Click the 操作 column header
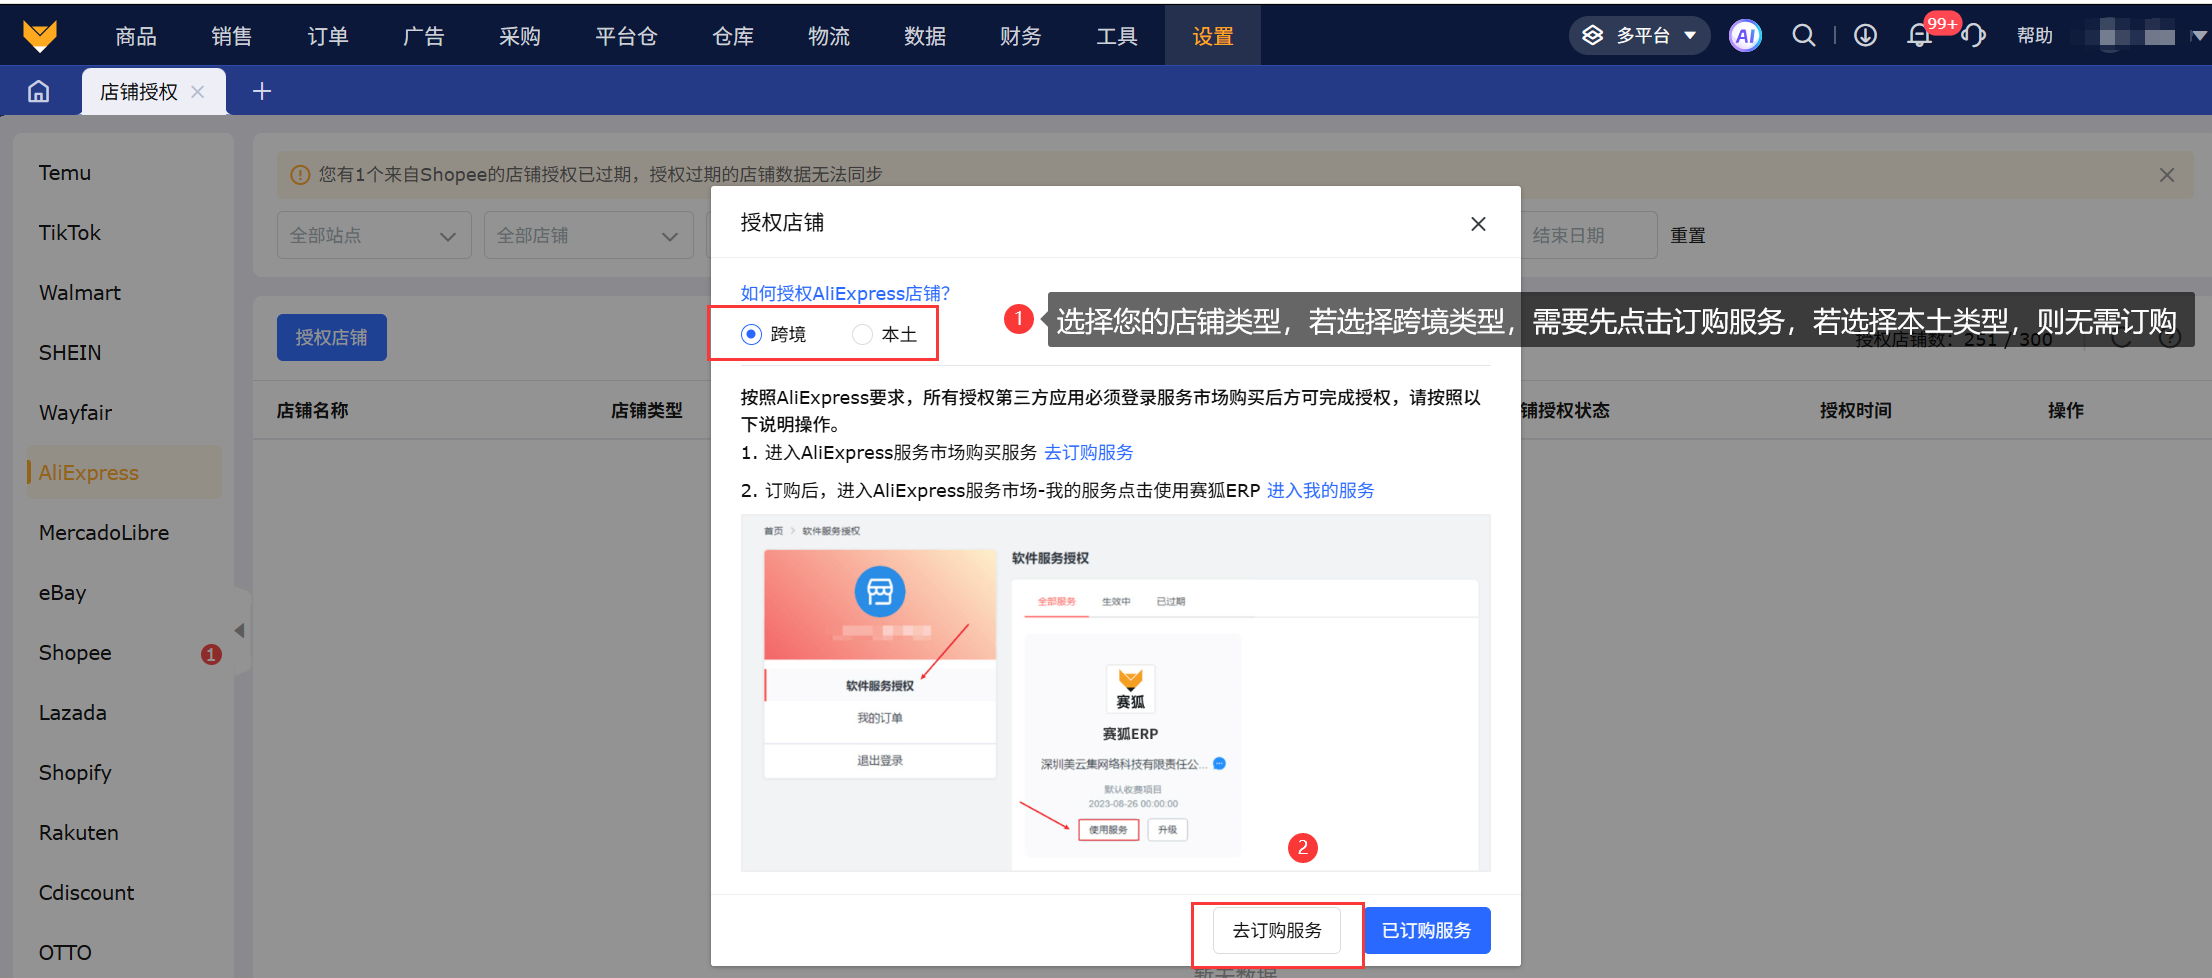The width and height of the screenshot is (2212, 978). click(x=2066, y=411)
